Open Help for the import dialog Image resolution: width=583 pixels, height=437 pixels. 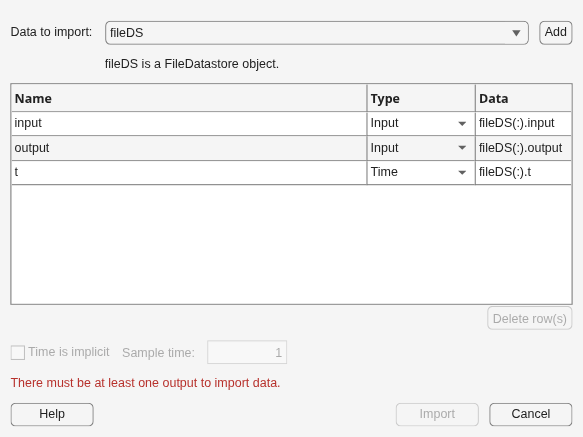tap(52, 414)
